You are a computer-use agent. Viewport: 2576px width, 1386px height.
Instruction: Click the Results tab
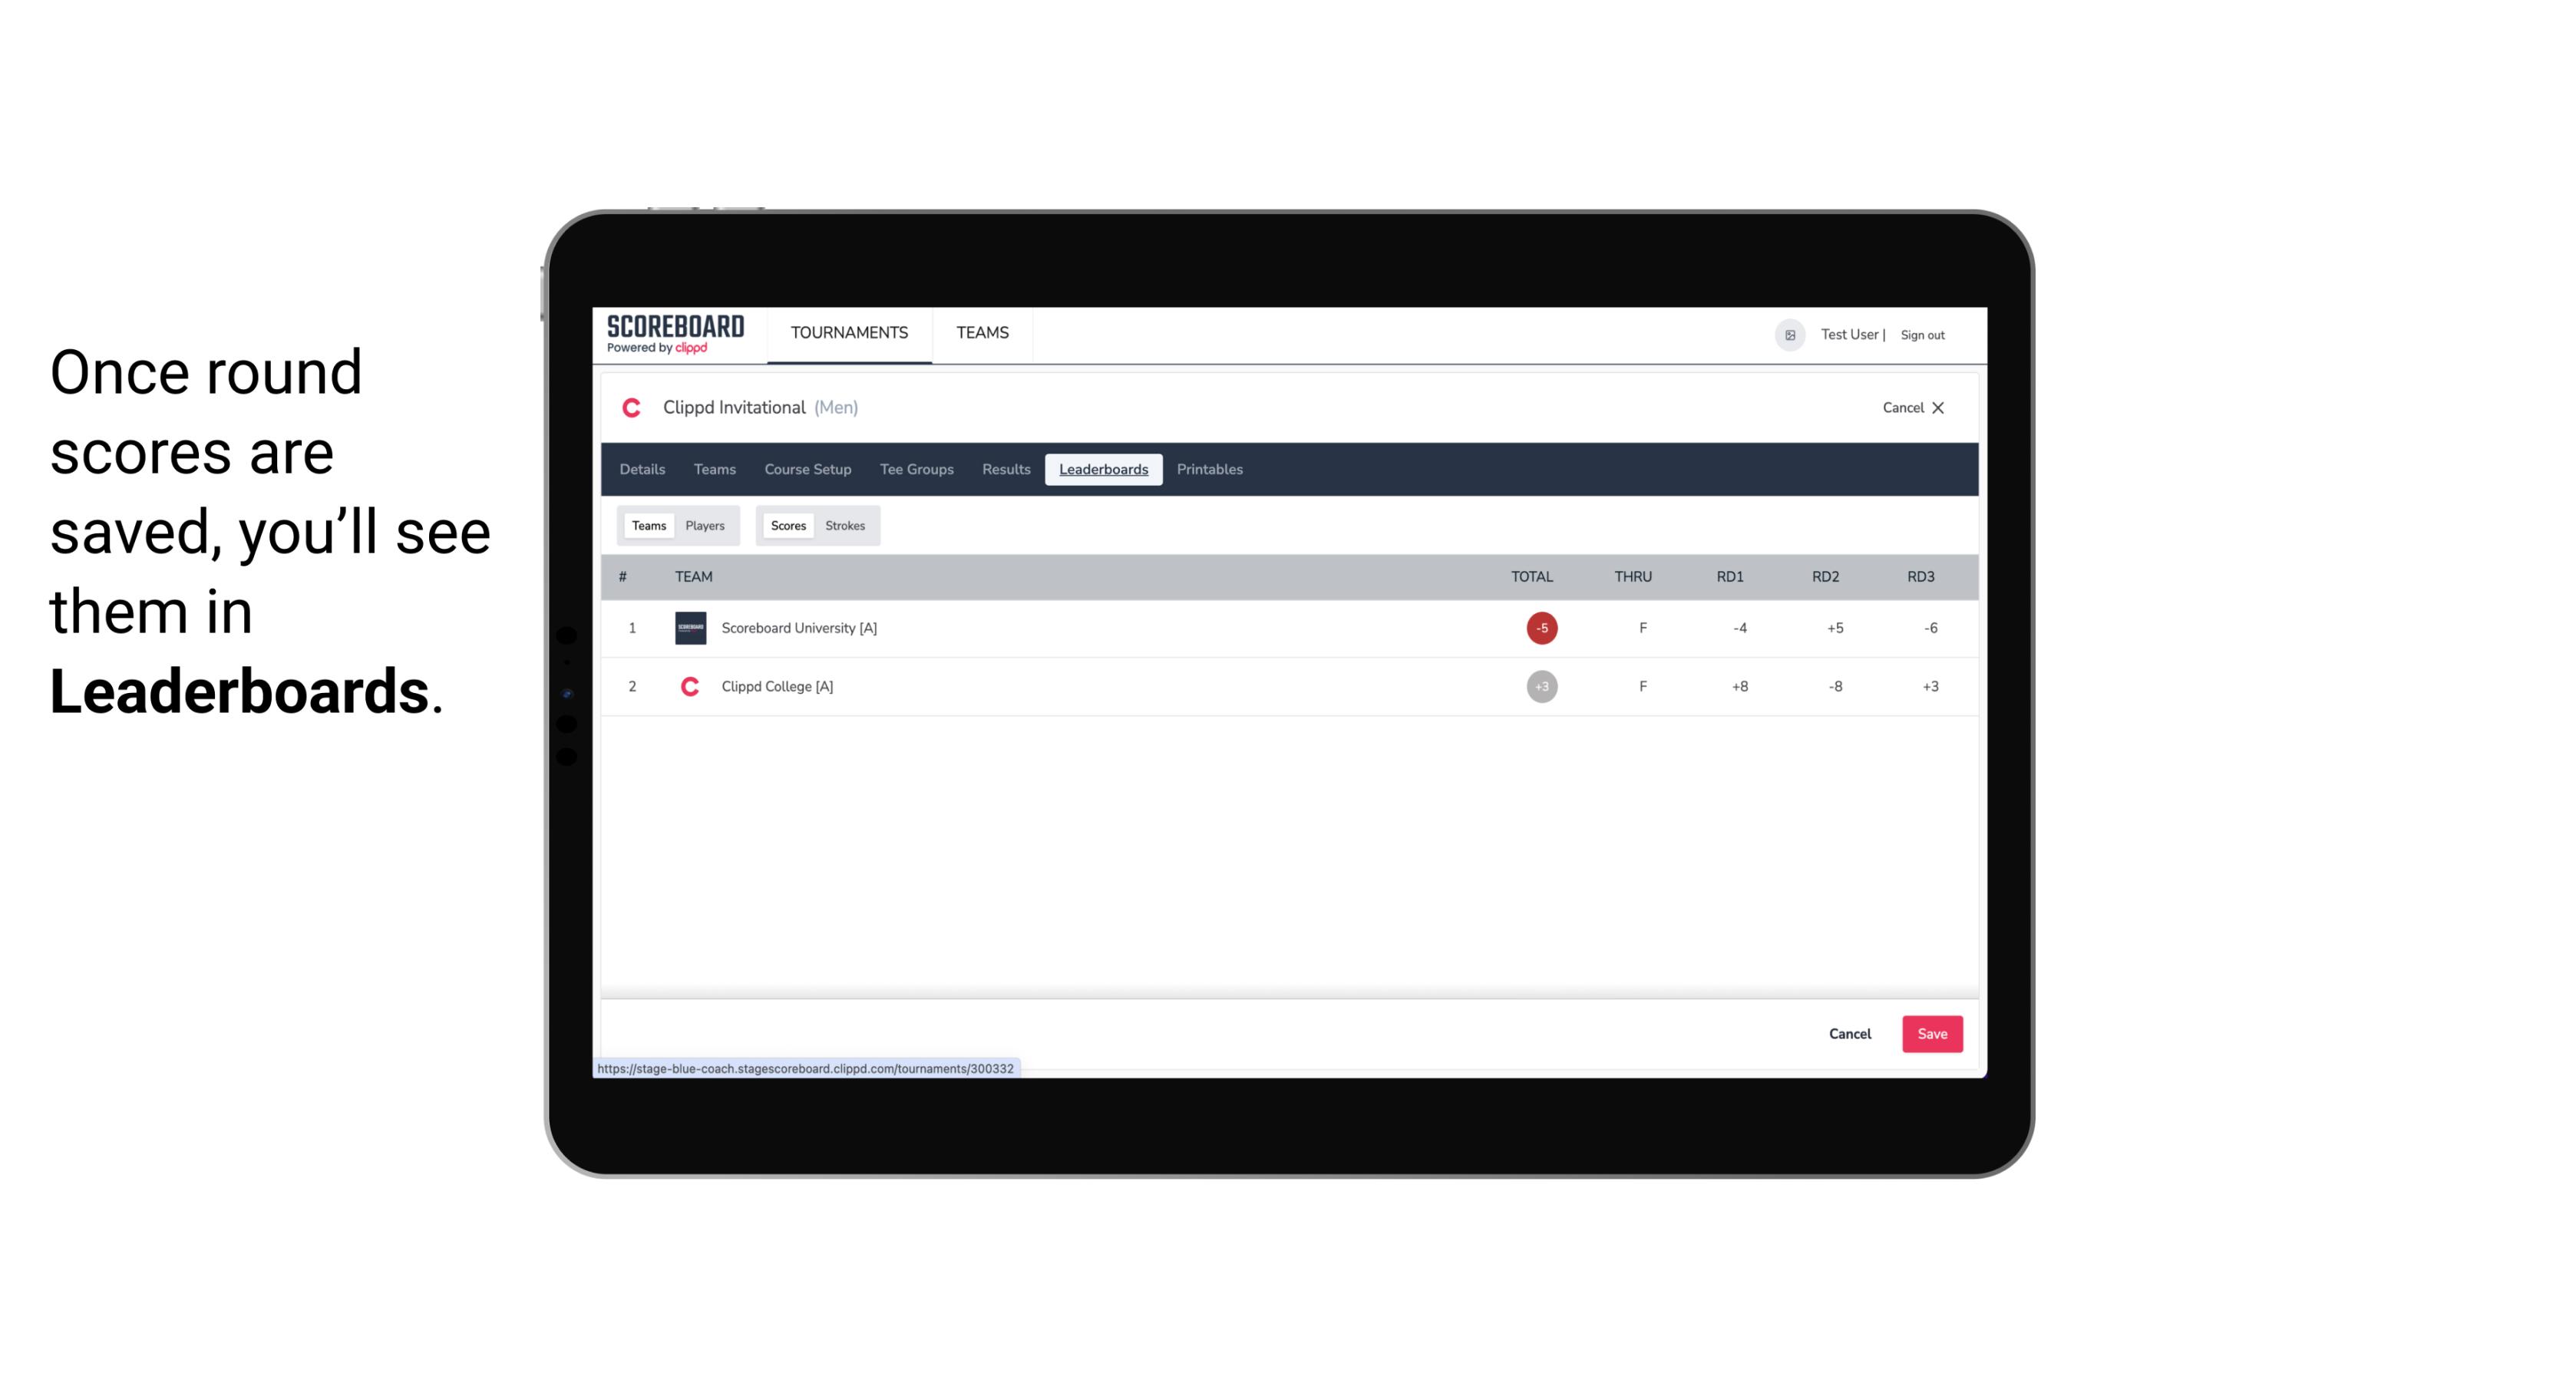1004,470
